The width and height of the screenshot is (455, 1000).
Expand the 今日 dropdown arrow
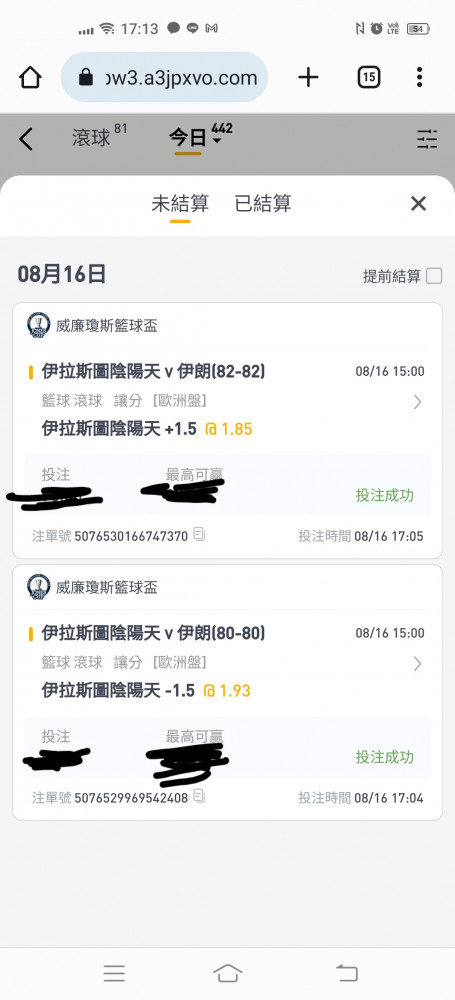click(x=217, y=141)
